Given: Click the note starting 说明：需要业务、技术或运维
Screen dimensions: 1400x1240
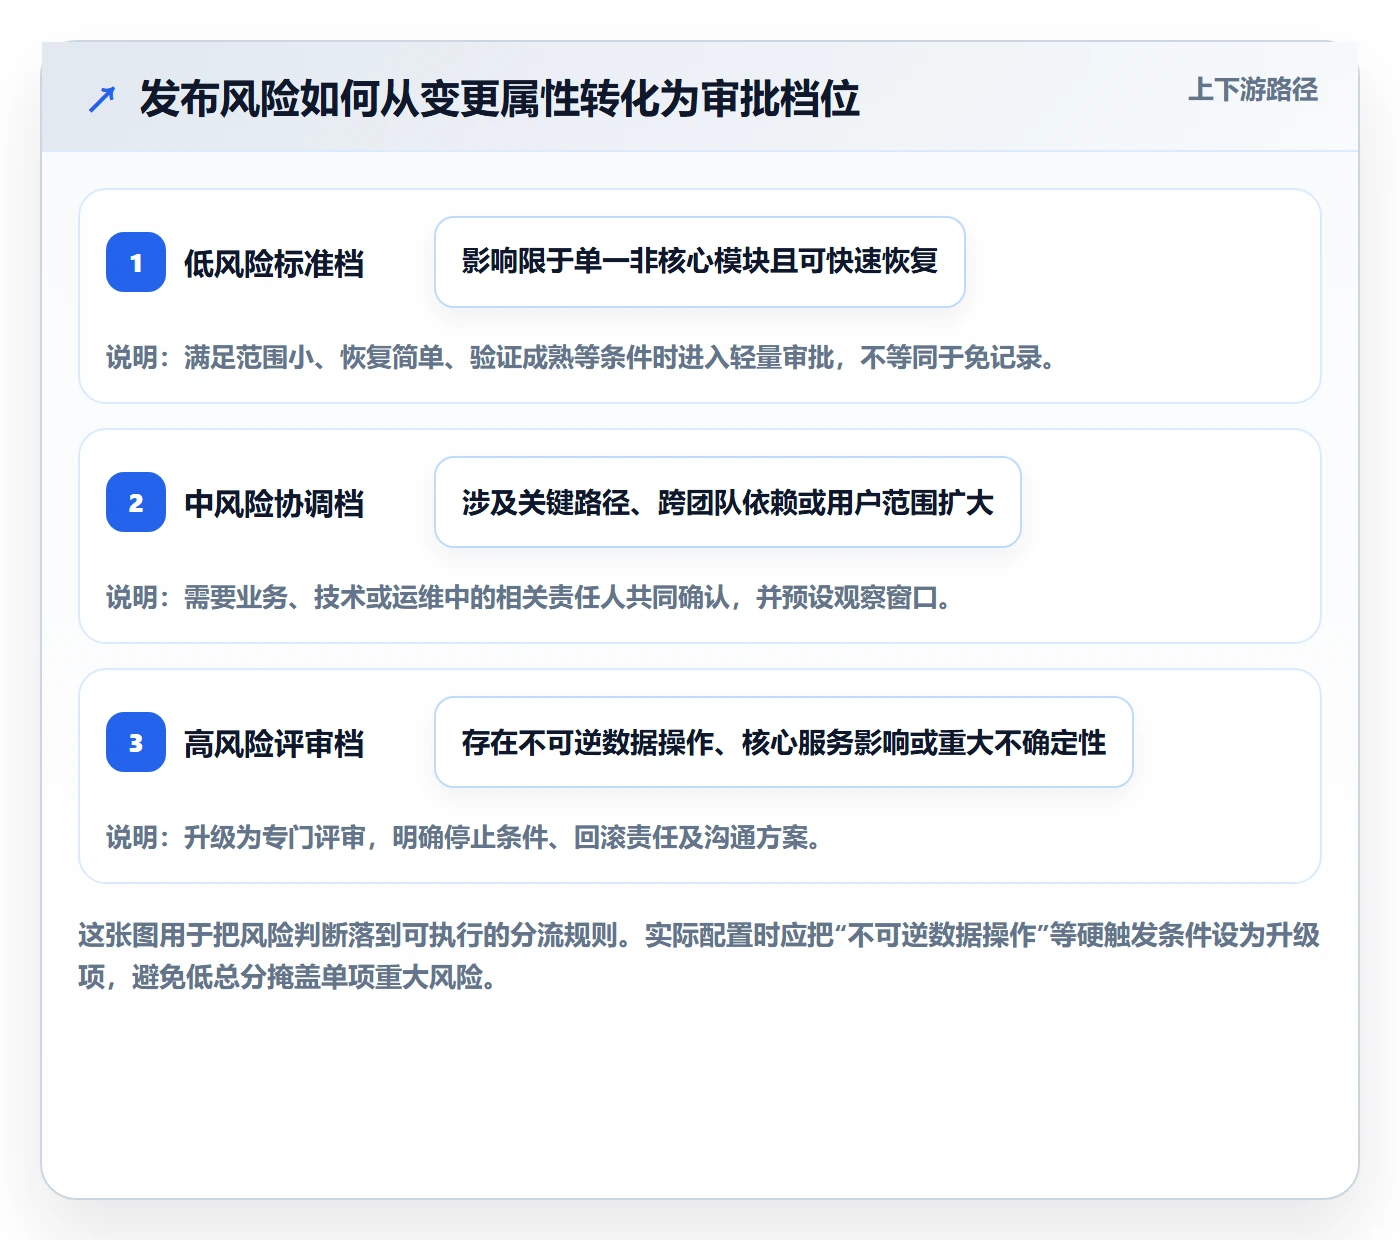Looking at the screenshot, I should pos(529,598).
